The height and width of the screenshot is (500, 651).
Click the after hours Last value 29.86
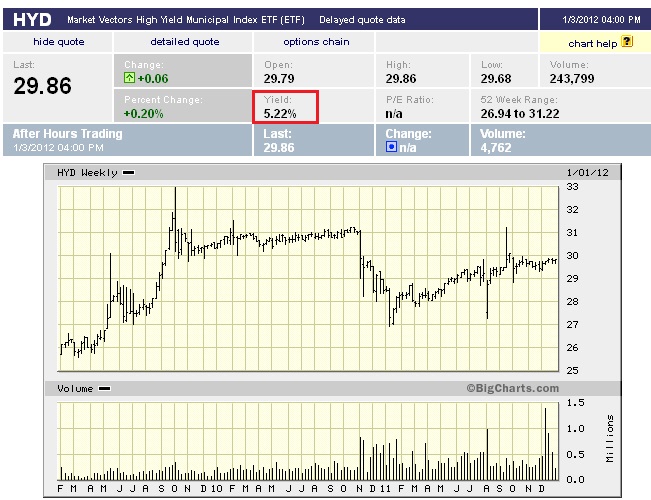(x=279, y=147)
